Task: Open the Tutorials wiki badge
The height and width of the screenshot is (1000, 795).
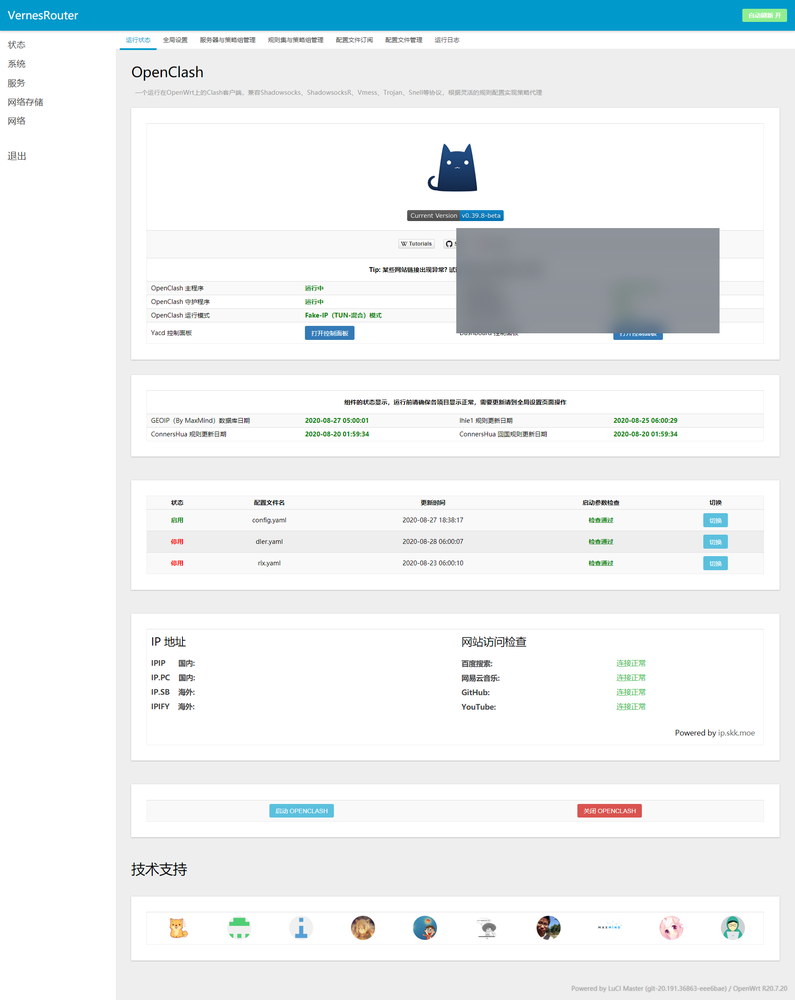Action: point(416,244)
